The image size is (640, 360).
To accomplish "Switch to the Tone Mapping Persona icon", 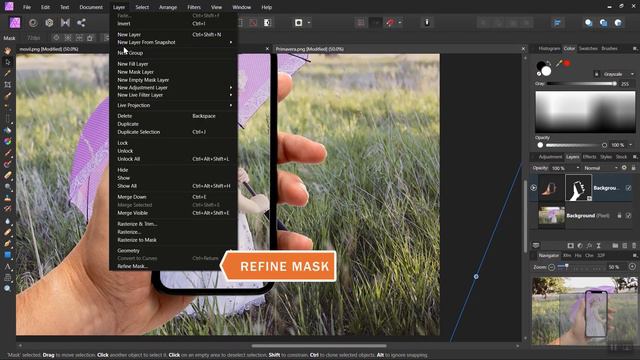I will [65, 23].
